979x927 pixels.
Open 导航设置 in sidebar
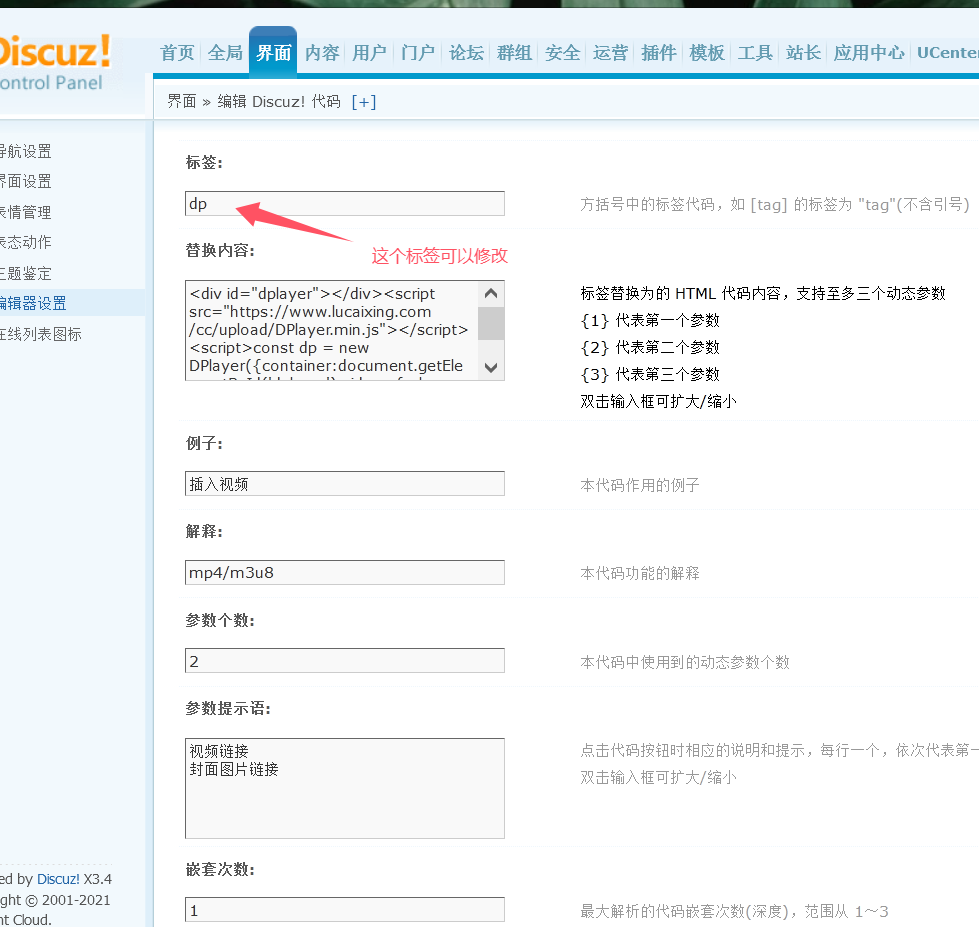coord(25,151)
